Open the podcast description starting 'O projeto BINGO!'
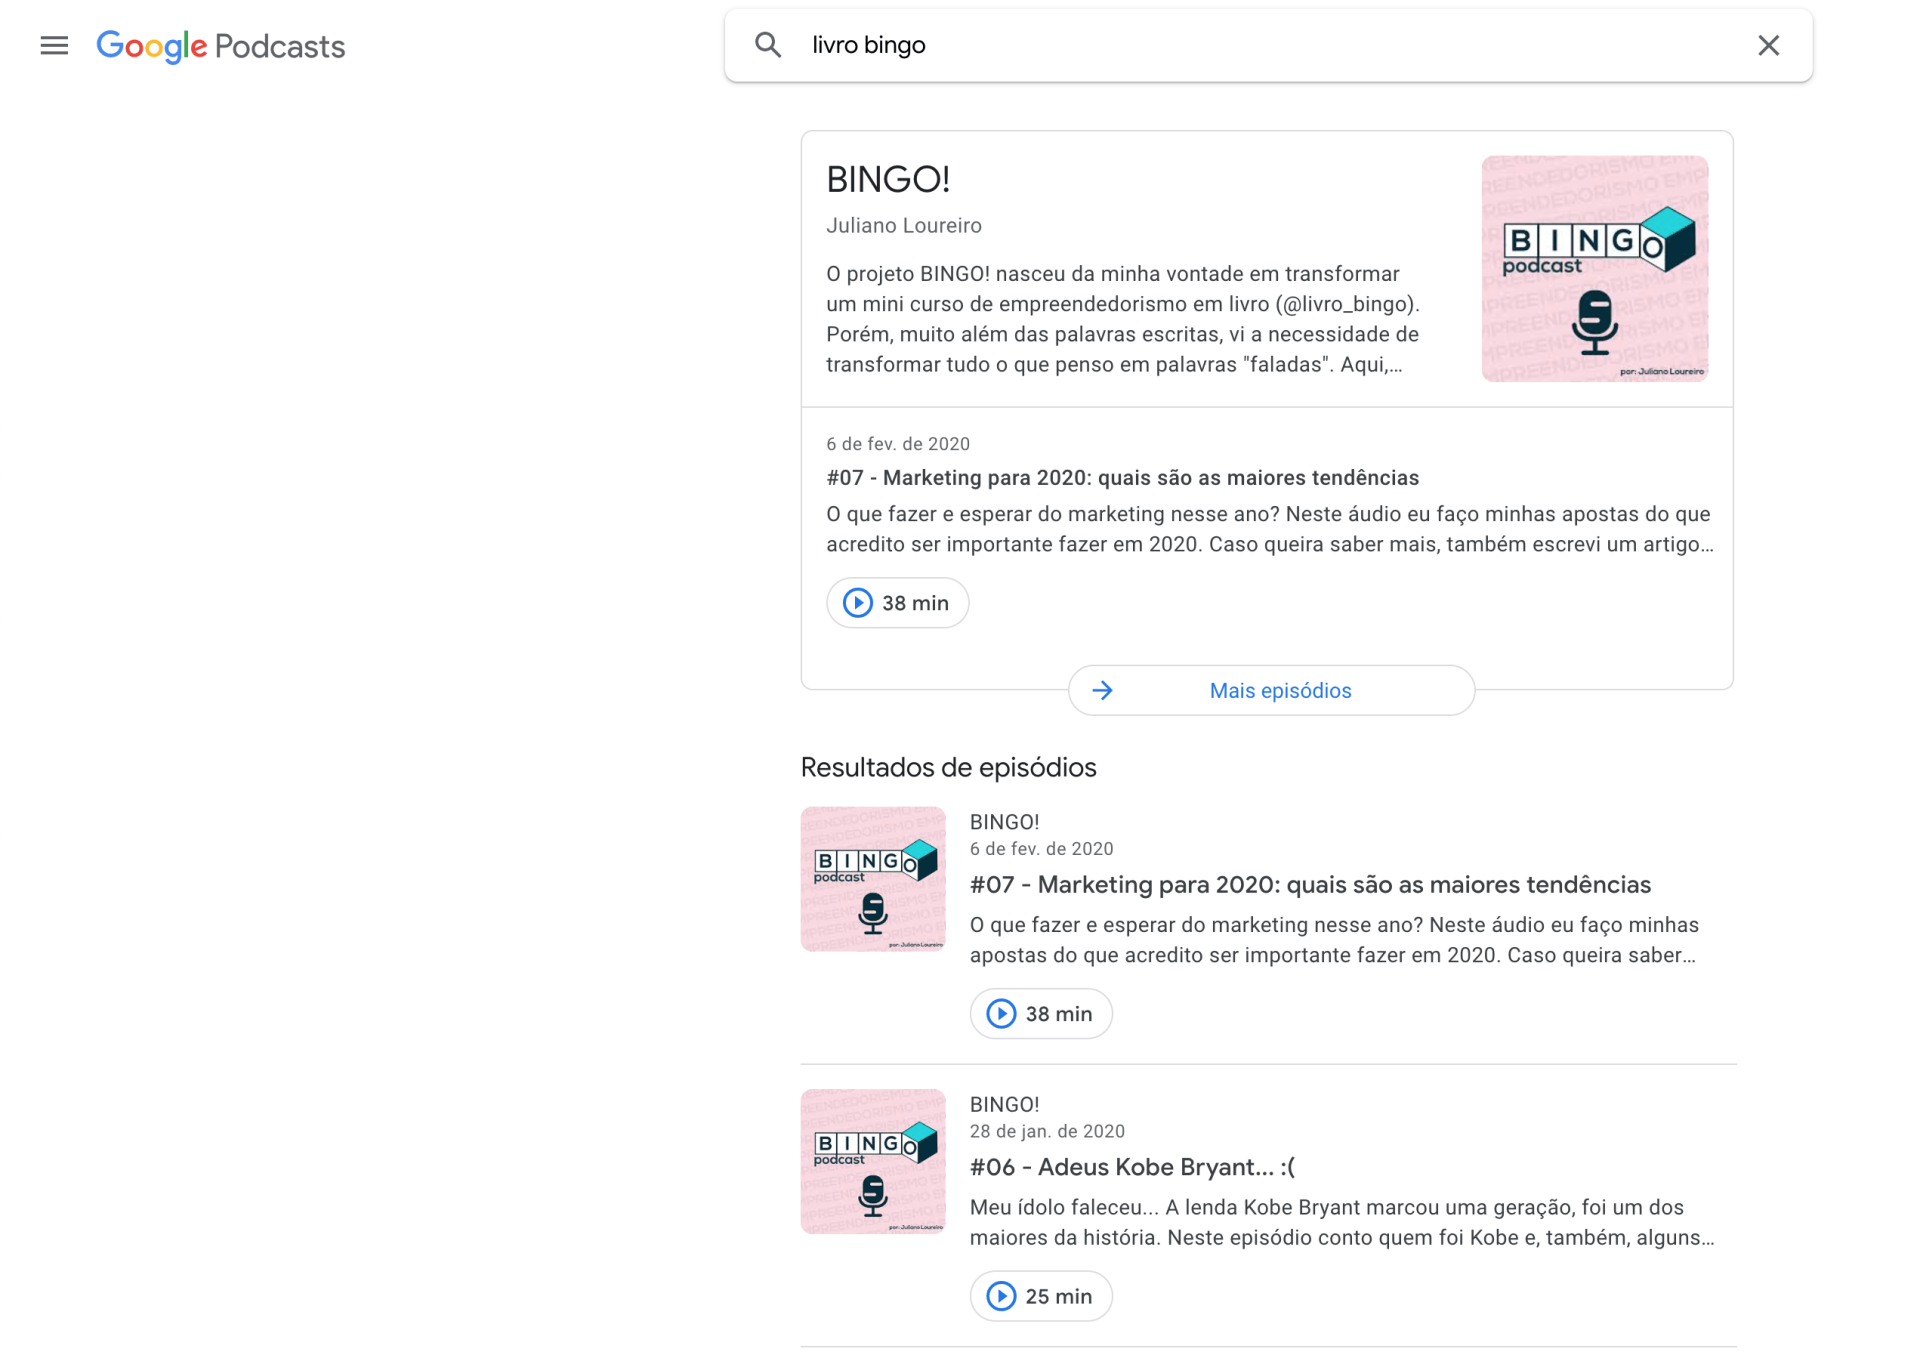 pos(1123,319)
